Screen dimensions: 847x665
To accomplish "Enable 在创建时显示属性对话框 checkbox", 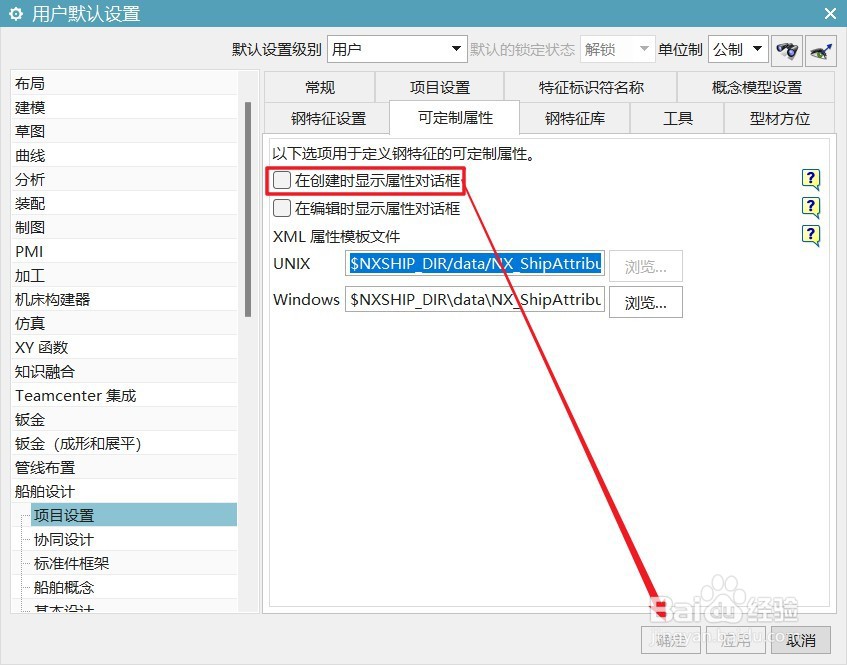I will pyautogui.click(x=281, y=179).
